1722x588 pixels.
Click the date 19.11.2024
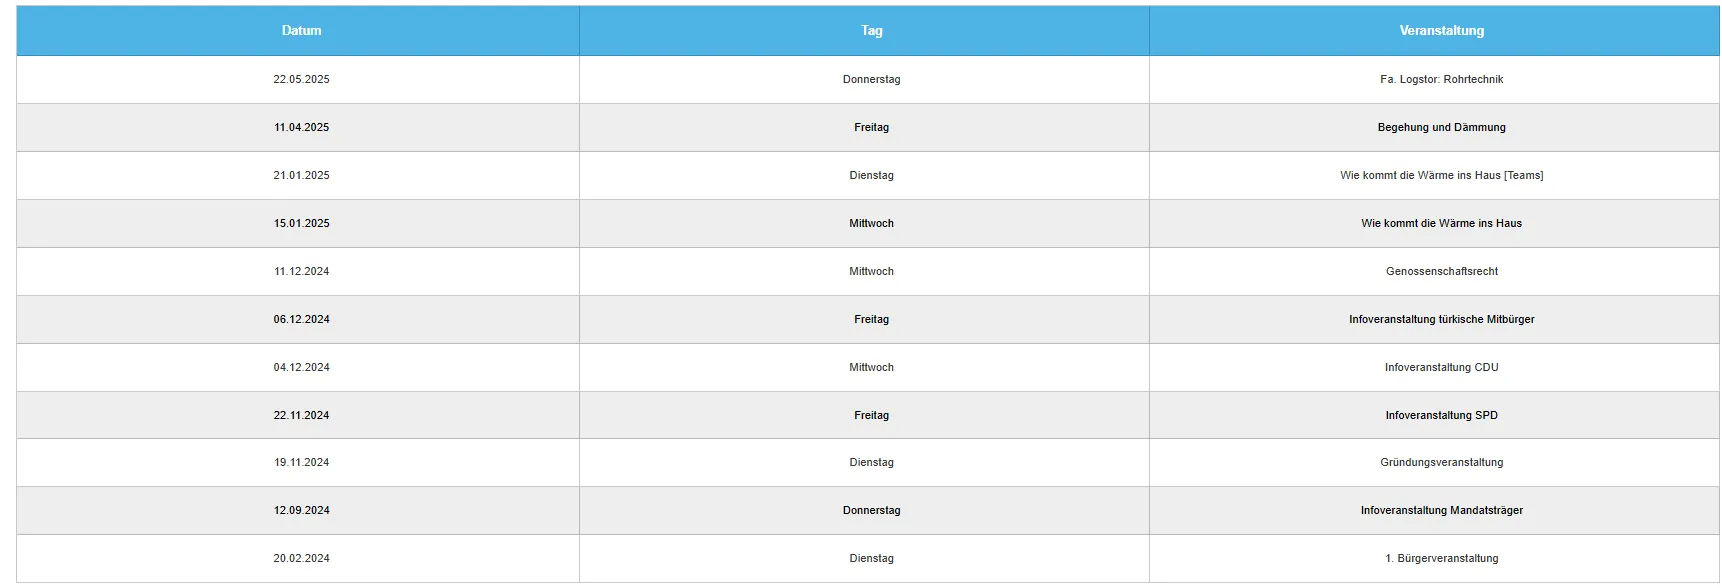pyautogui.click(x=301, y=463)
